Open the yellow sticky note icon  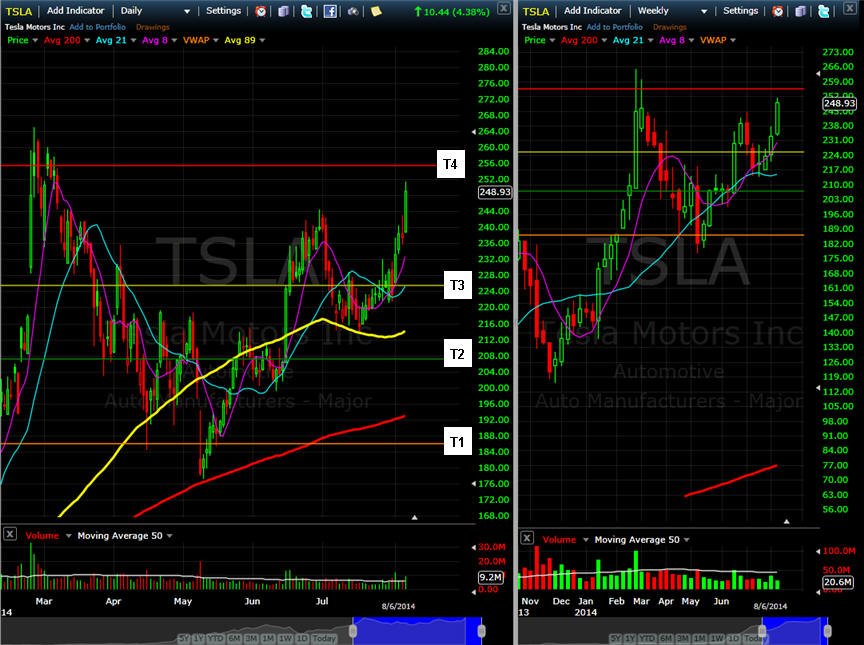[x=376, y=11]
